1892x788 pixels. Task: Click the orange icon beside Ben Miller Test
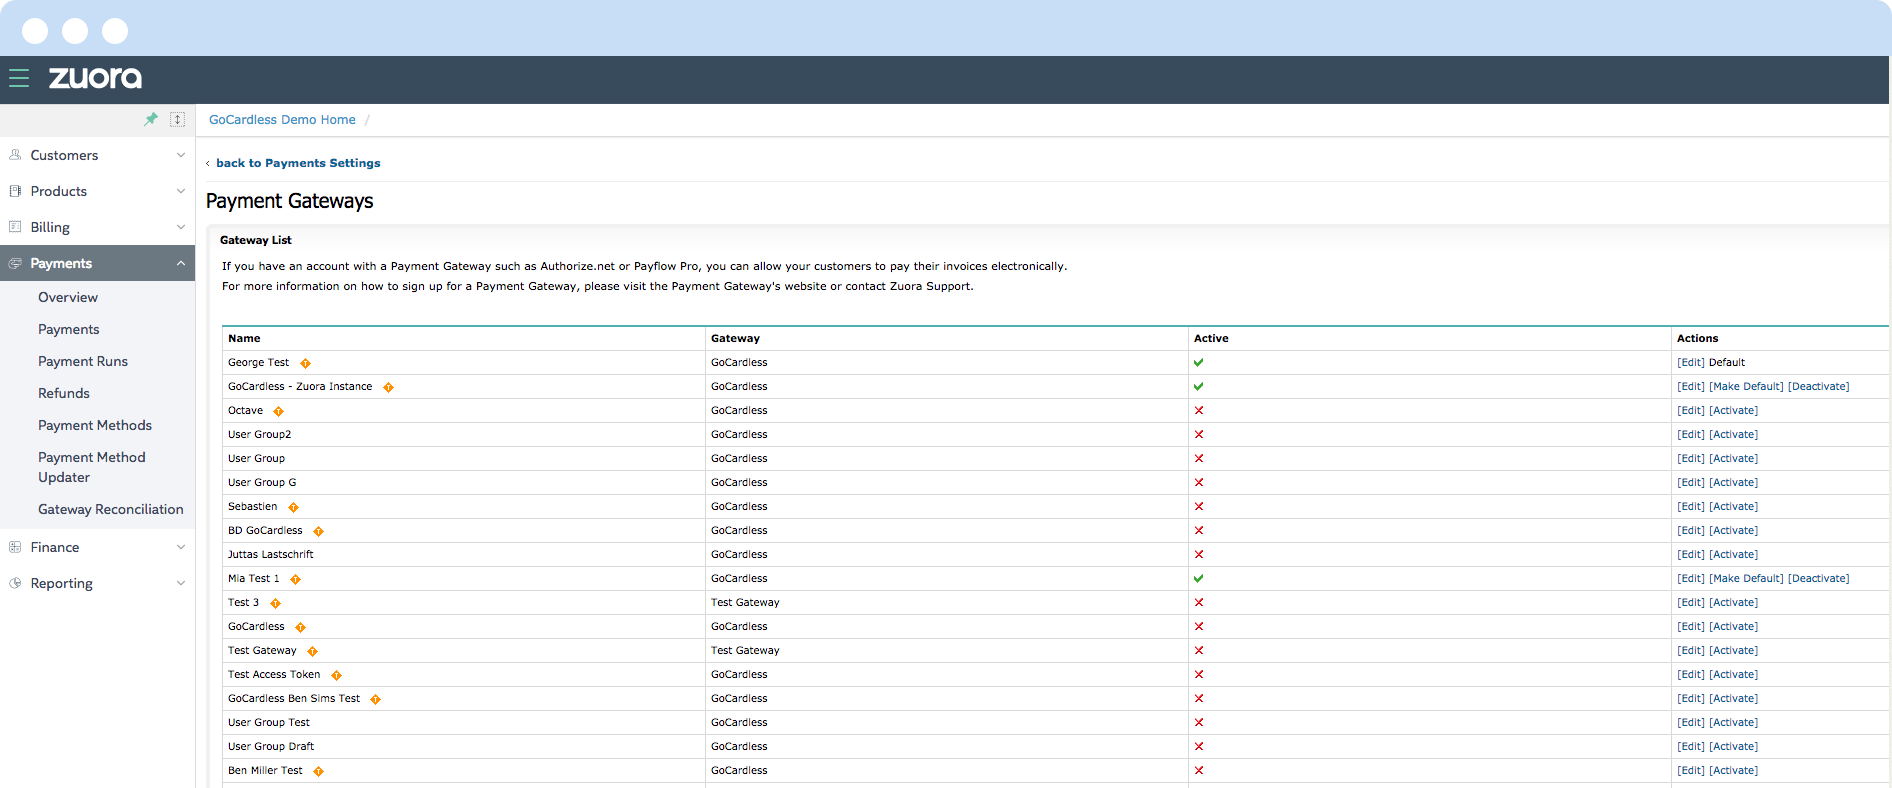(x=319, y=771)
